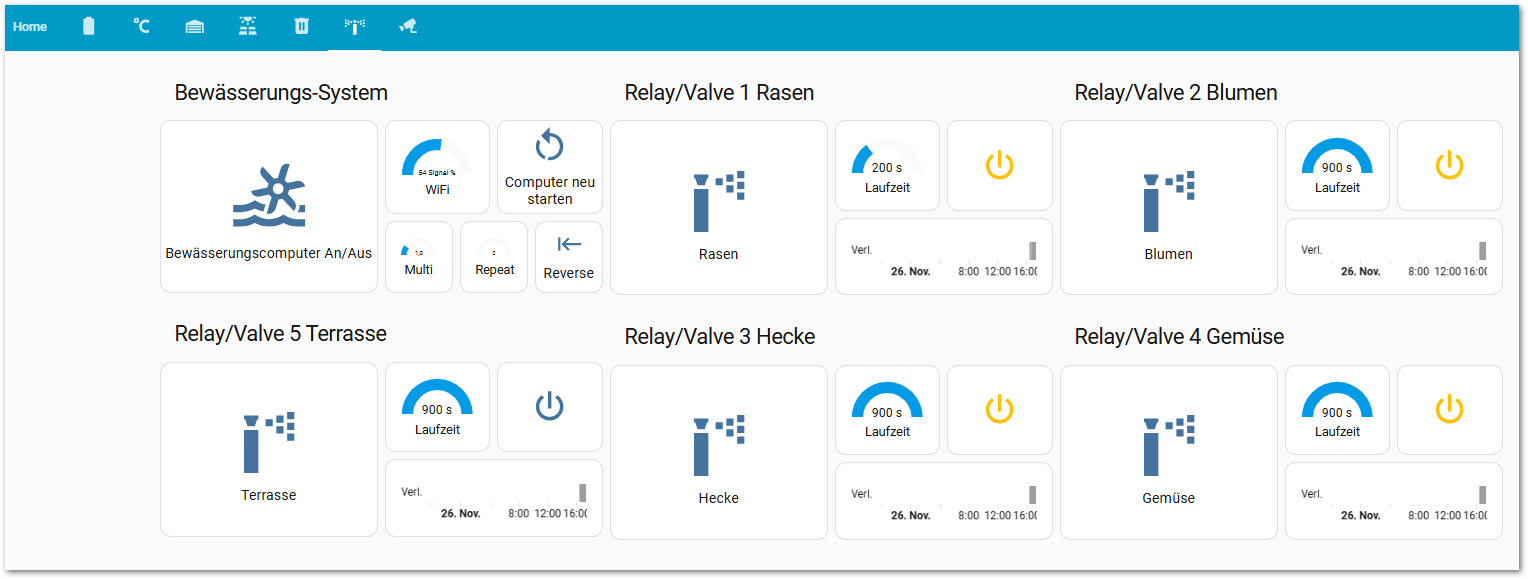Click the Rasen sprinkler icon card
The image size is (1528, 579).
[718, 208]
